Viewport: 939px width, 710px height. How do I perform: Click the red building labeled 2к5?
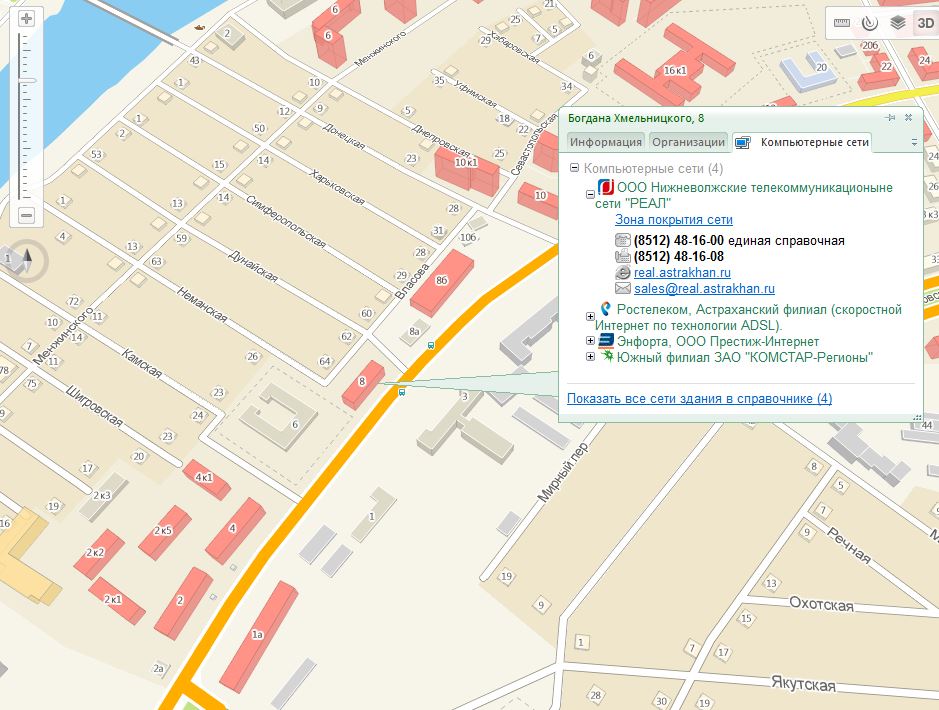[x=164, y=532]
